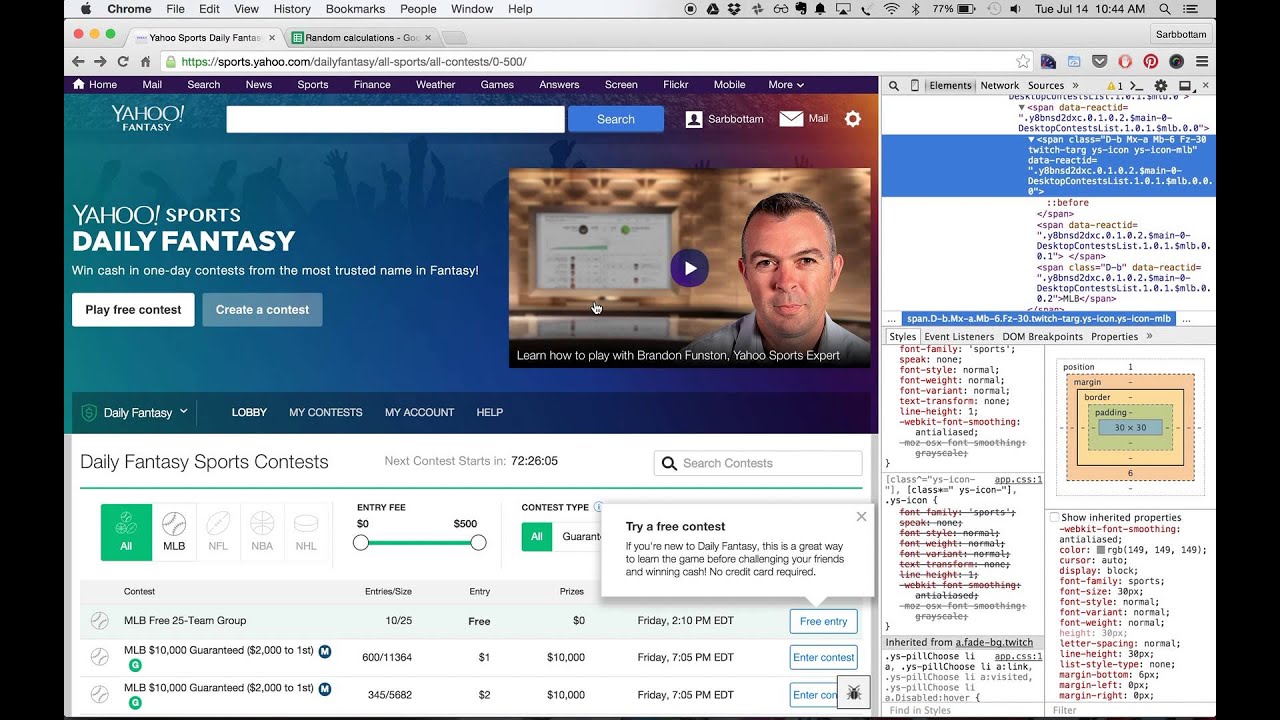Click the Play free contest button
The width and height of the screenshot is (1280, 720).
point(133,310)
